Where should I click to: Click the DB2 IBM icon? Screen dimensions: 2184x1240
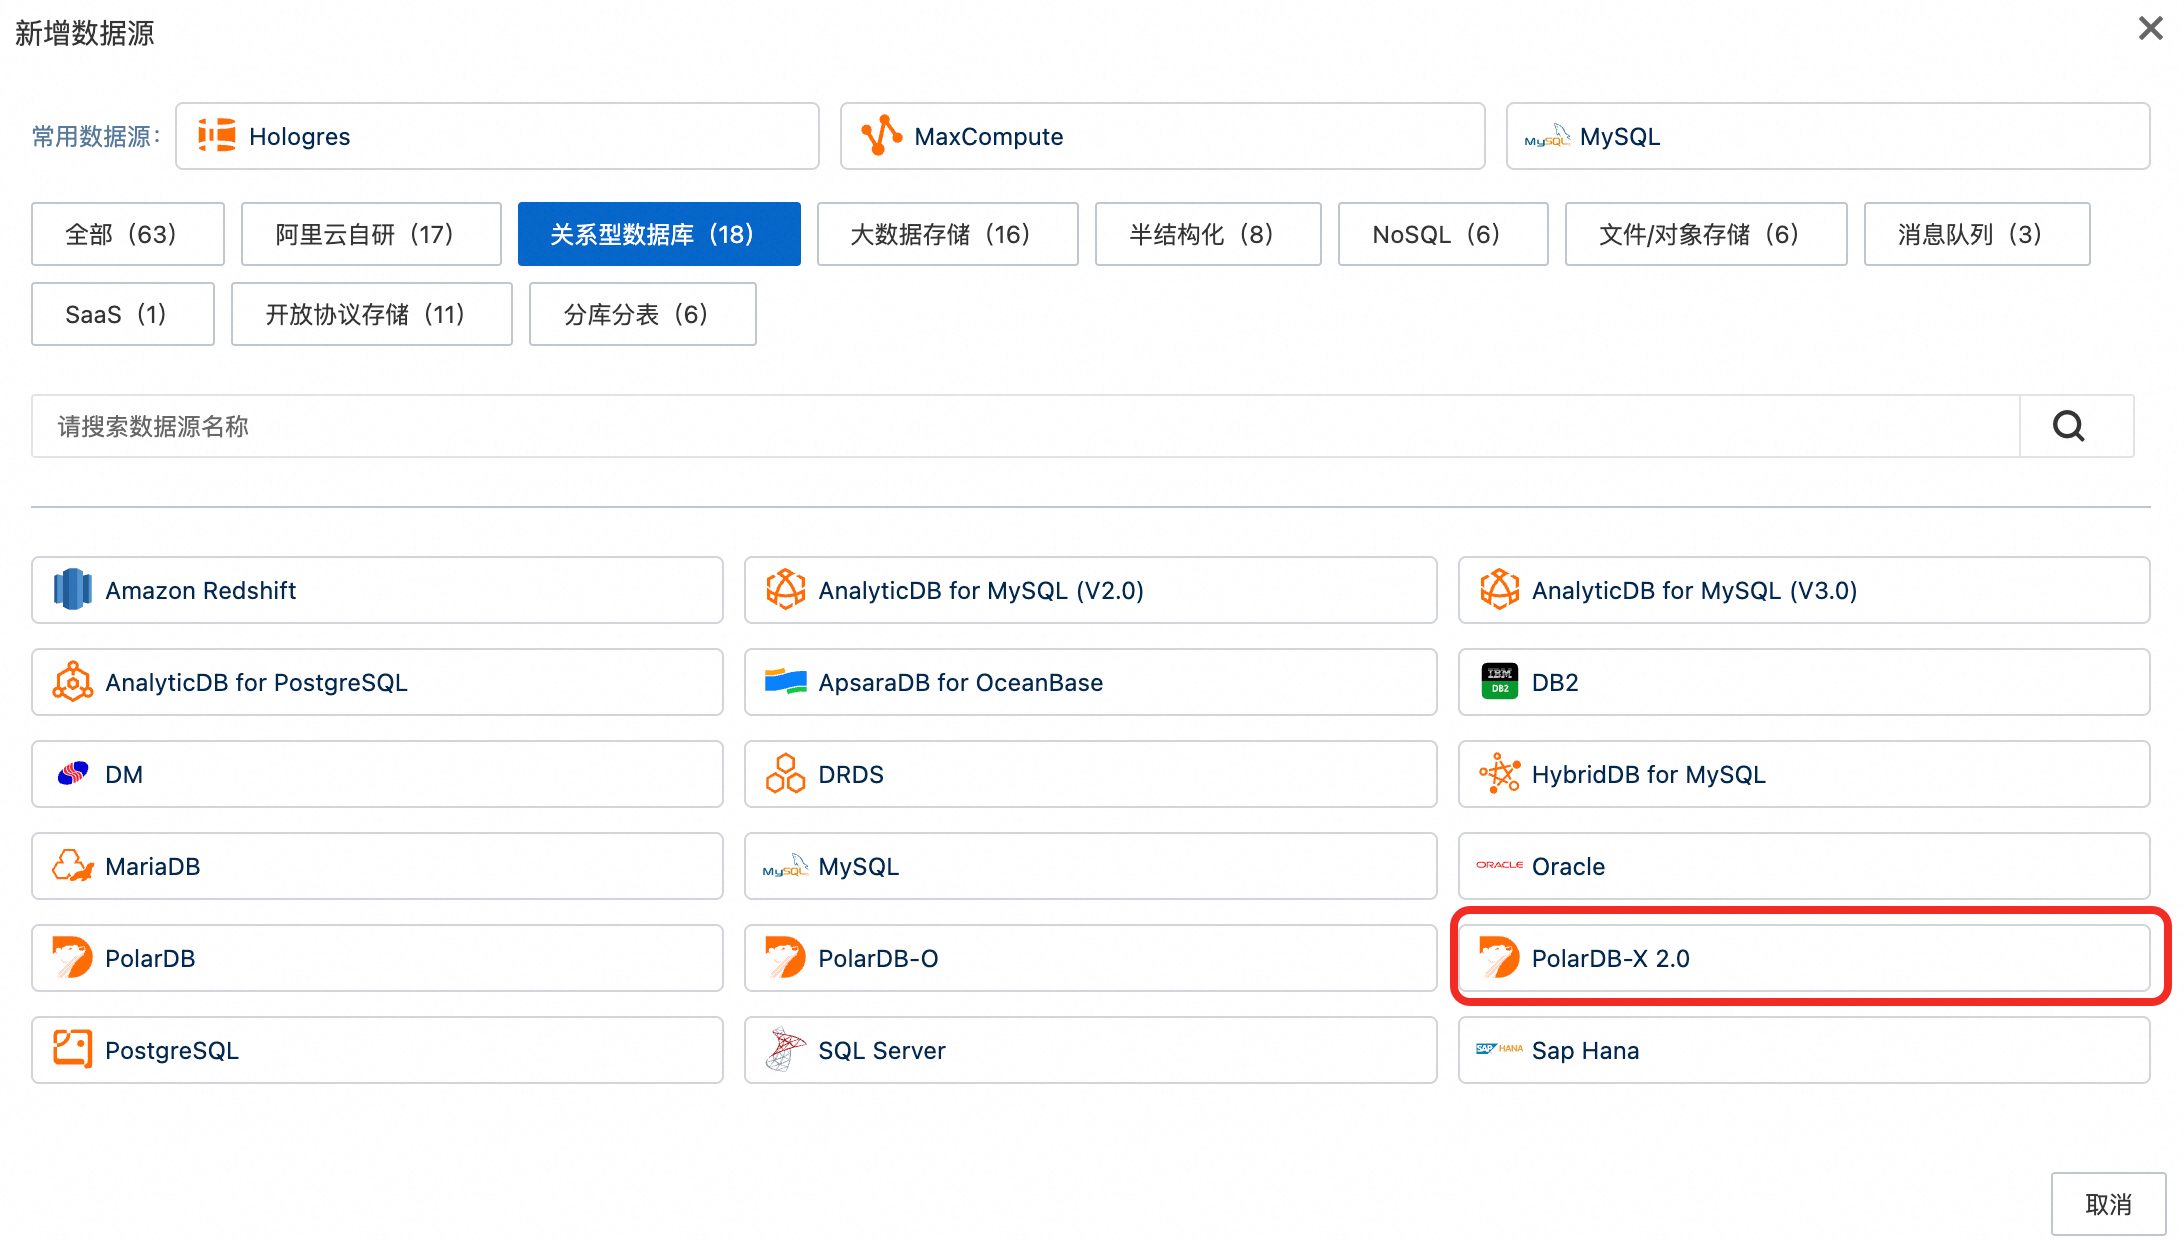[x=1499, y=682]
